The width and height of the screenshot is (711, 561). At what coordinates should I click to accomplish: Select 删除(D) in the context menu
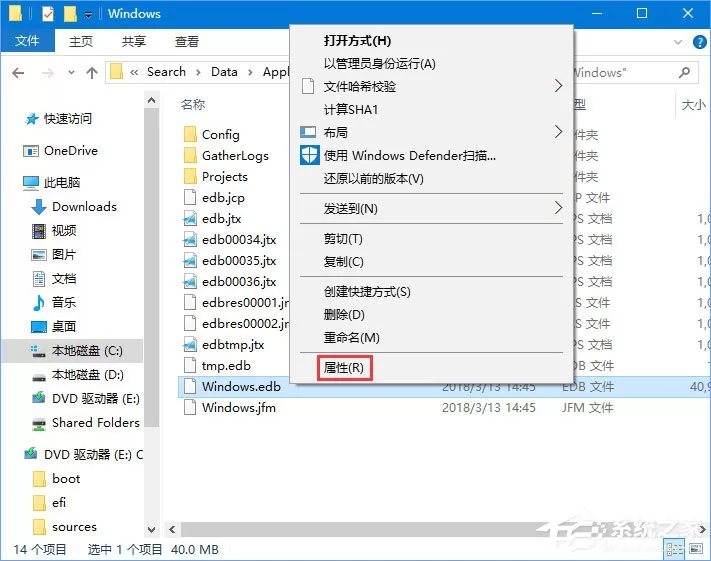(344, 315)
